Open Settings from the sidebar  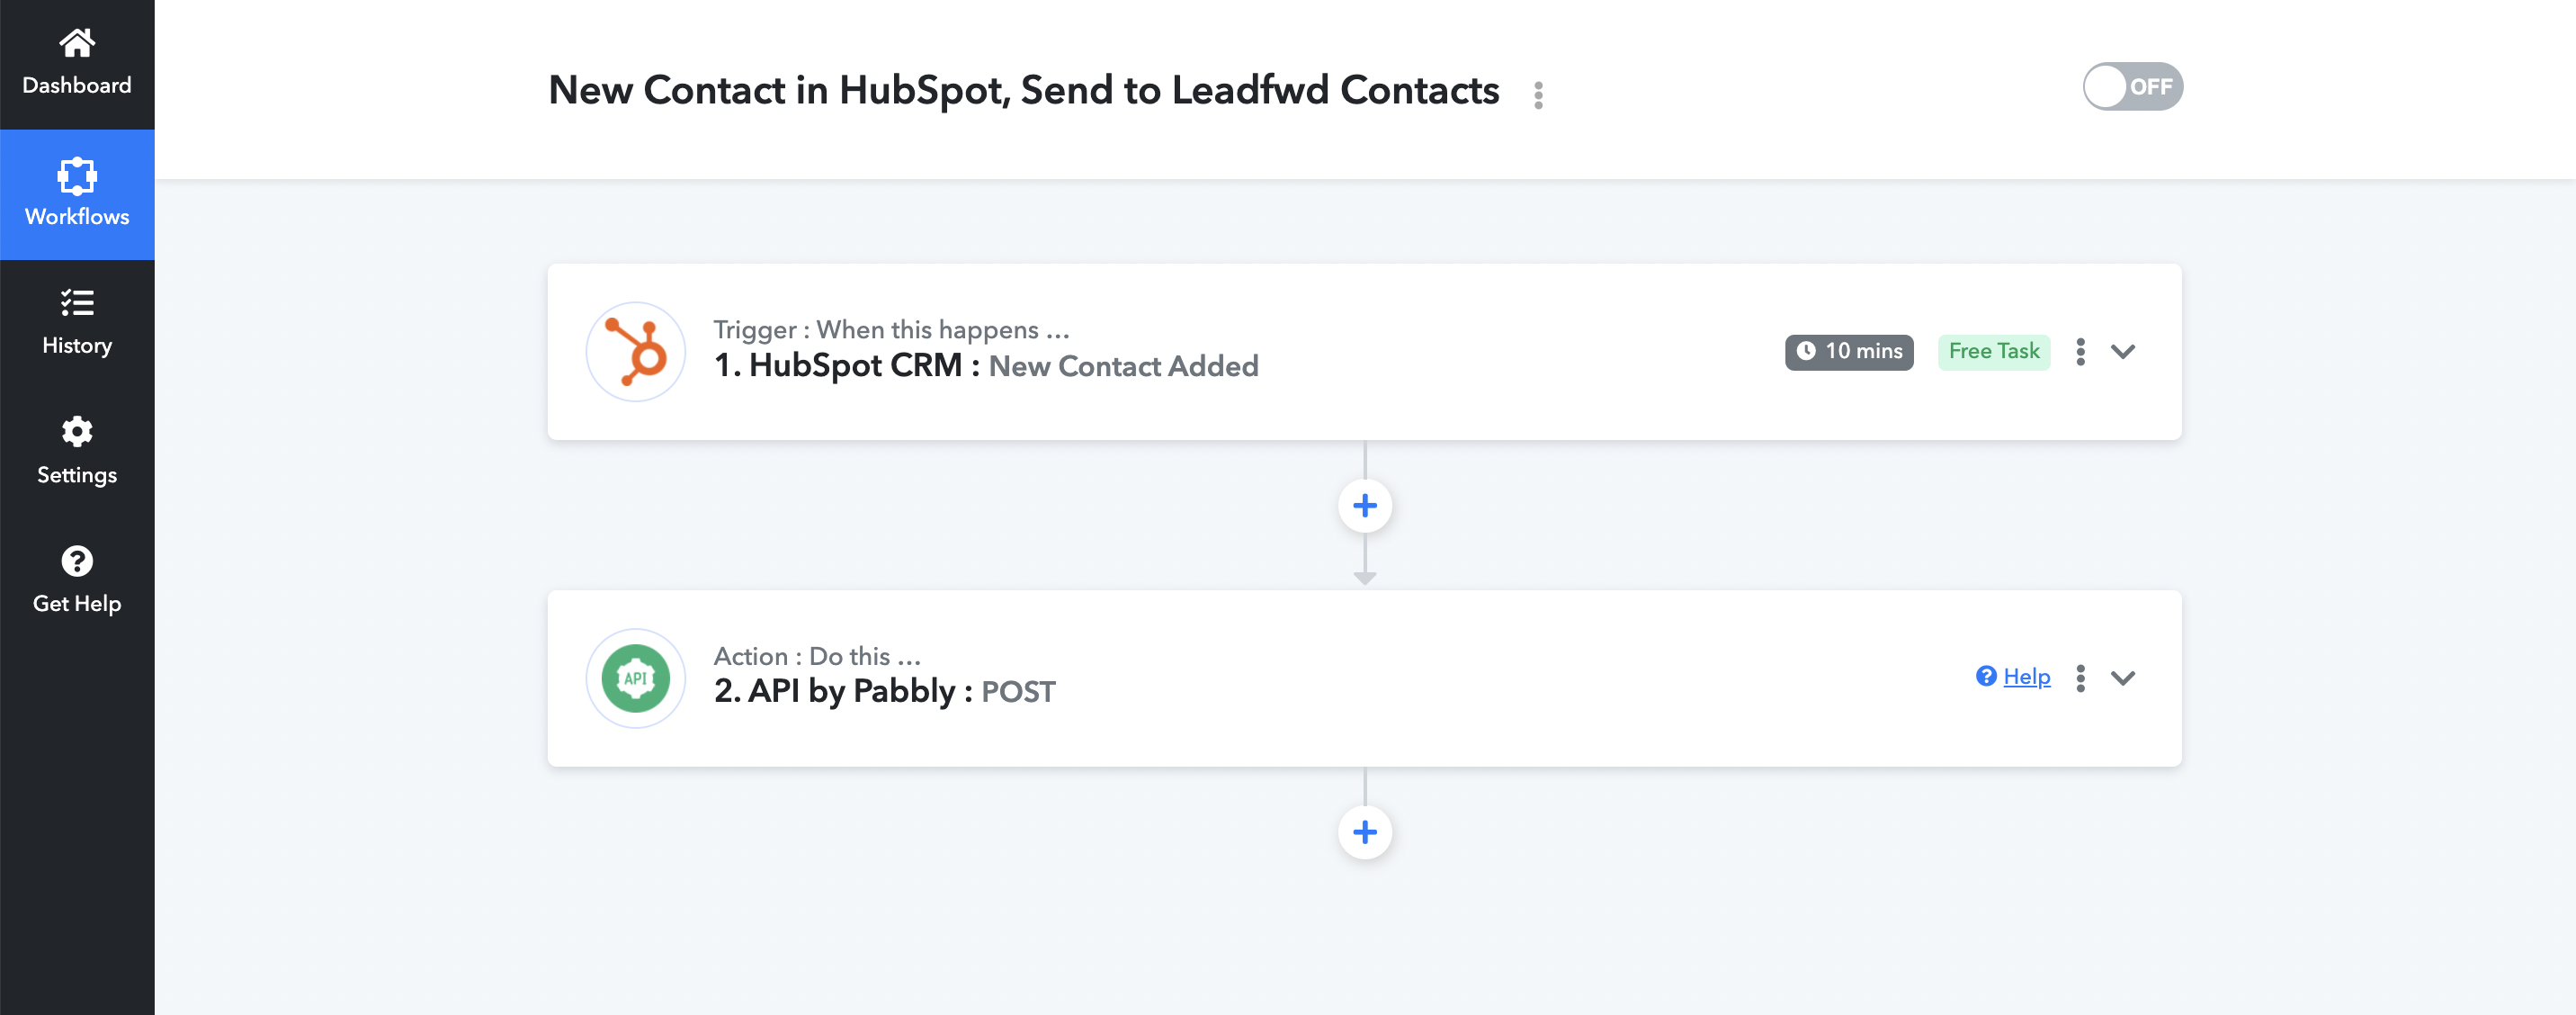pos(77,452)
